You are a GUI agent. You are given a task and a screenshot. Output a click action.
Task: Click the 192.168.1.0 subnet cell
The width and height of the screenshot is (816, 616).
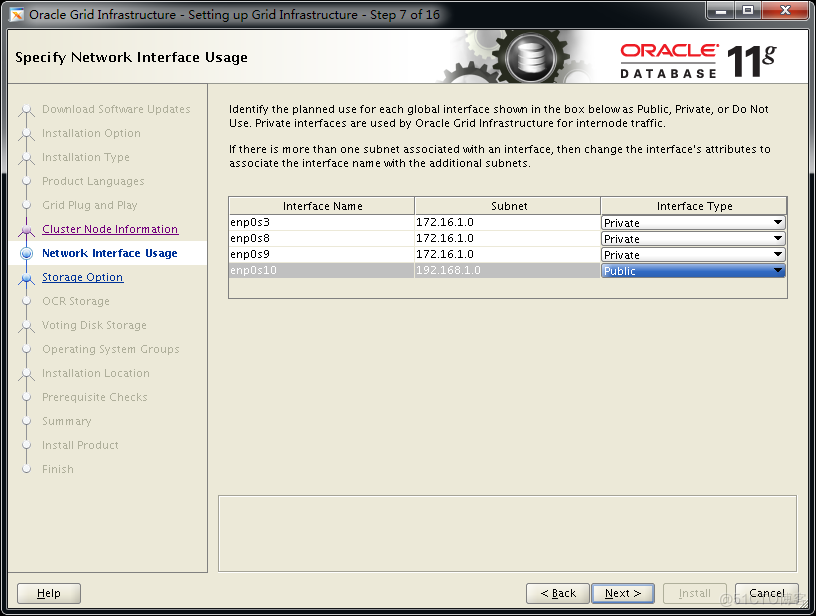tap(507, 270)
